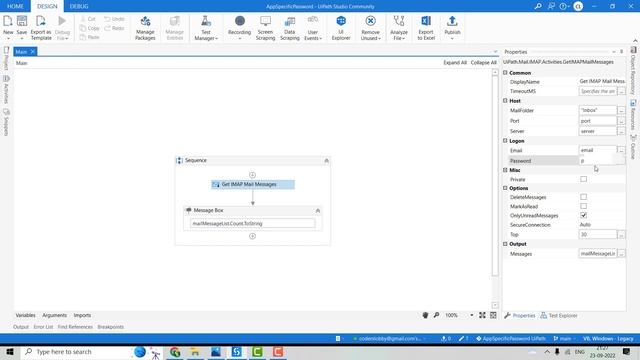Start the Recording tool

tap(240, 27)
